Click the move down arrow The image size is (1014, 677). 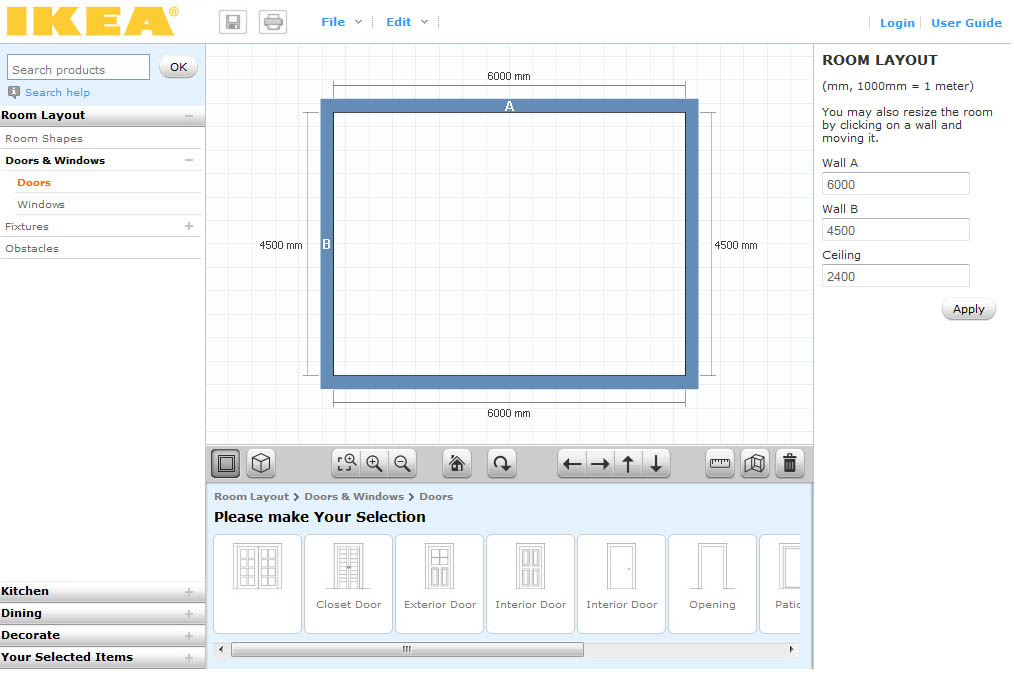point(656,464)
